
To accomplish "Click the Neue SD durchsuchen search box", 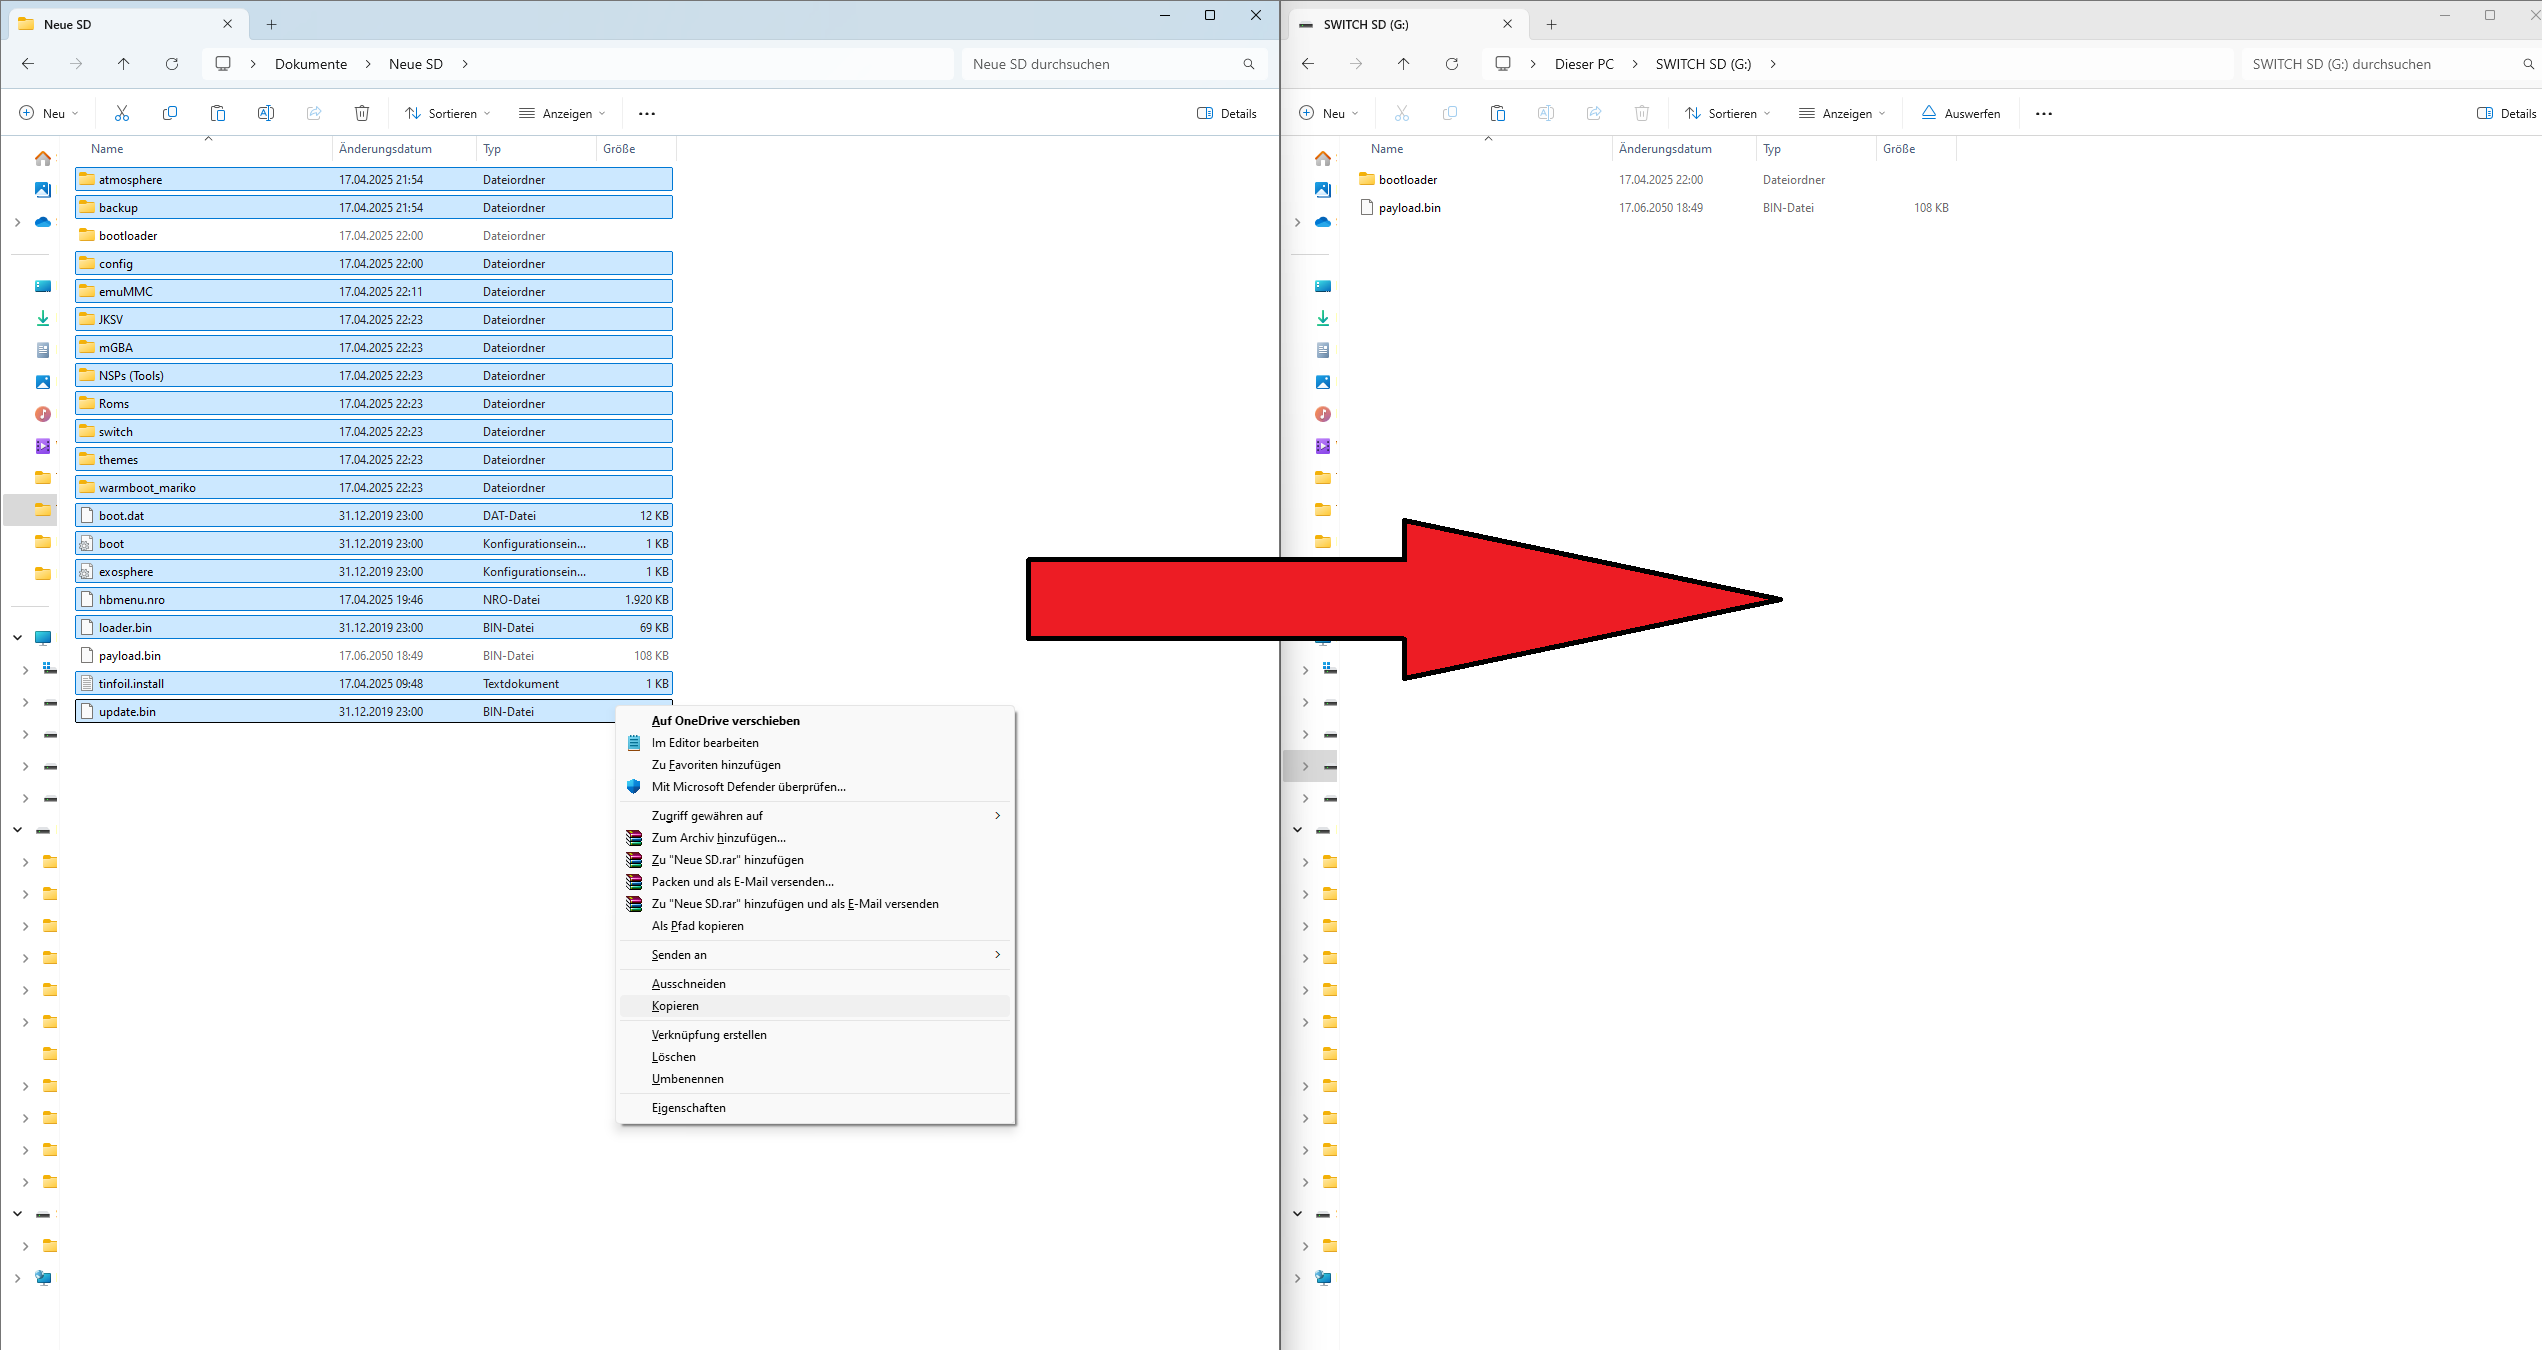I will (x=1100, y=64).
